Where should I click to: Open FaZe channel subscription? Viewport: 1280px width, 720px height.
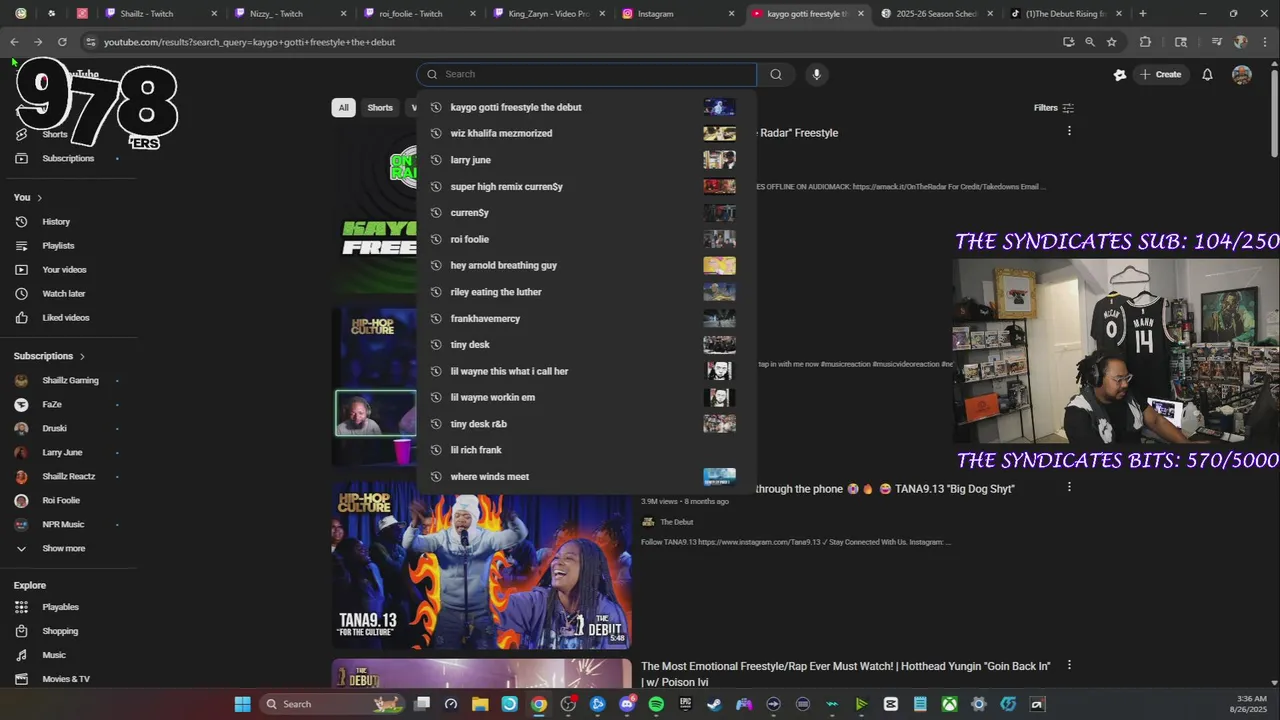(52, 404)
